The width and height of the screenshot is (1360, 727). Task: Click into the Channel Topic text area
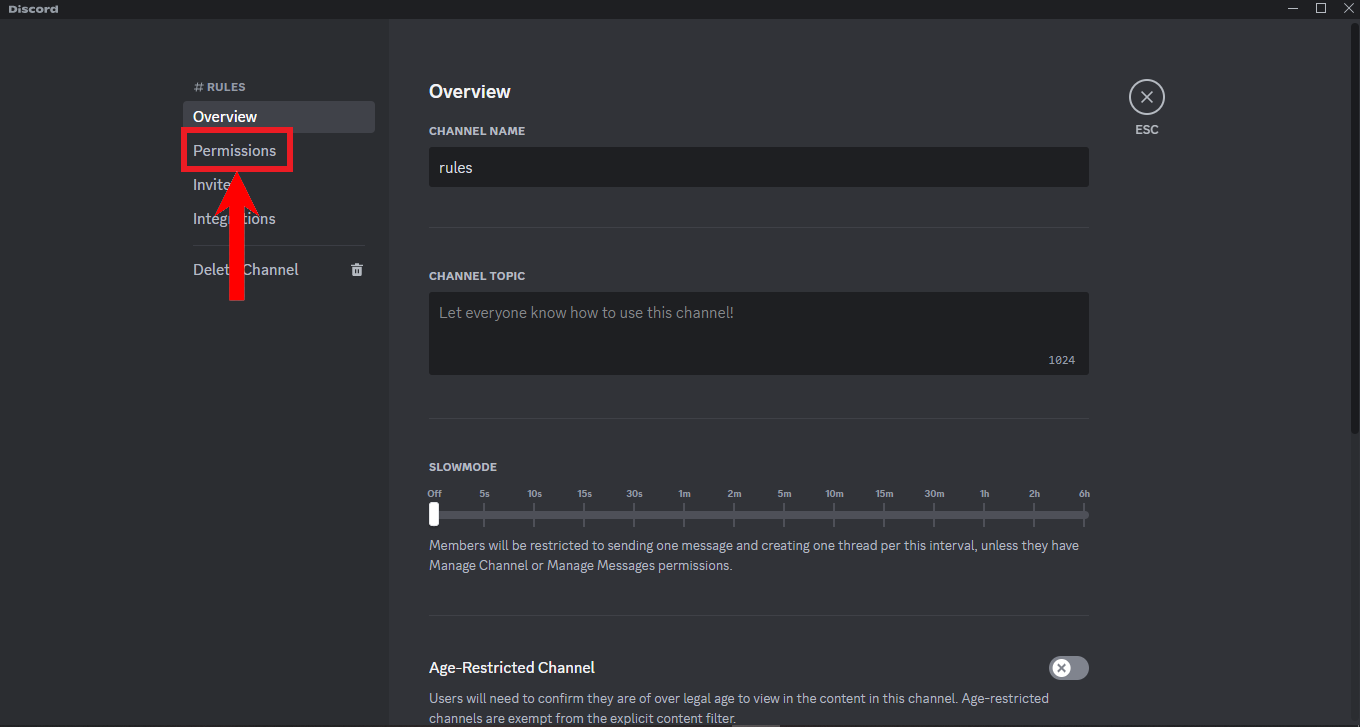coord(758,333)
